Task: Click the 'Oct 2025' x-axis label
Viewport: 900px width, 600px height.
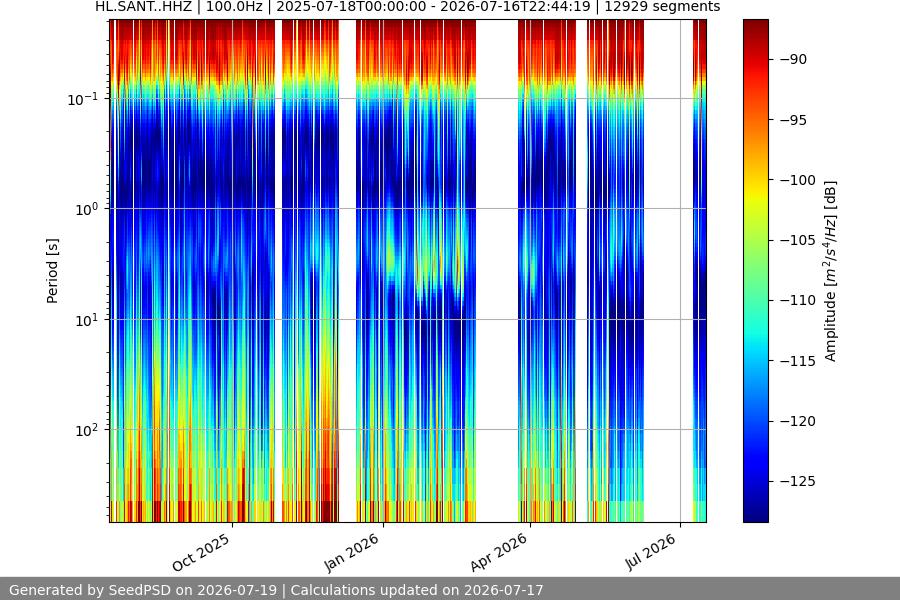Action: click(x=201, y=552)
